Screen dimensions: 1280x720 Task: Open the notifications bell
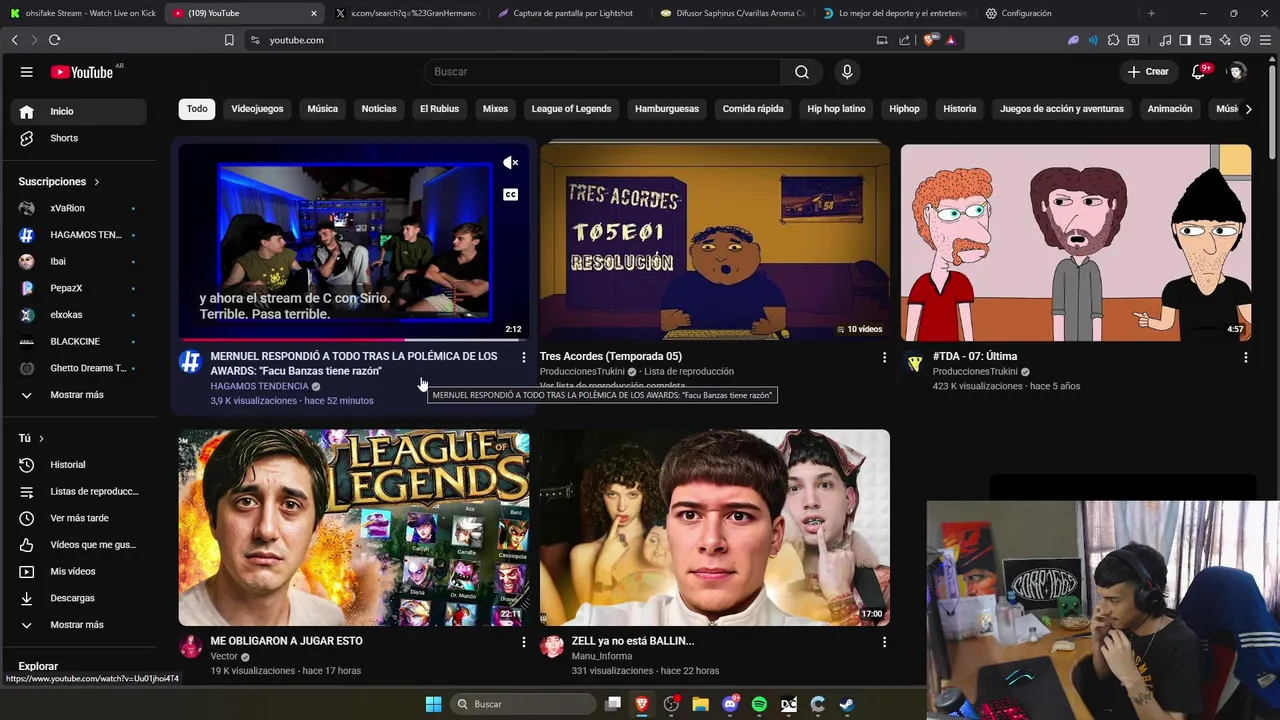(x=1199, y=72)
